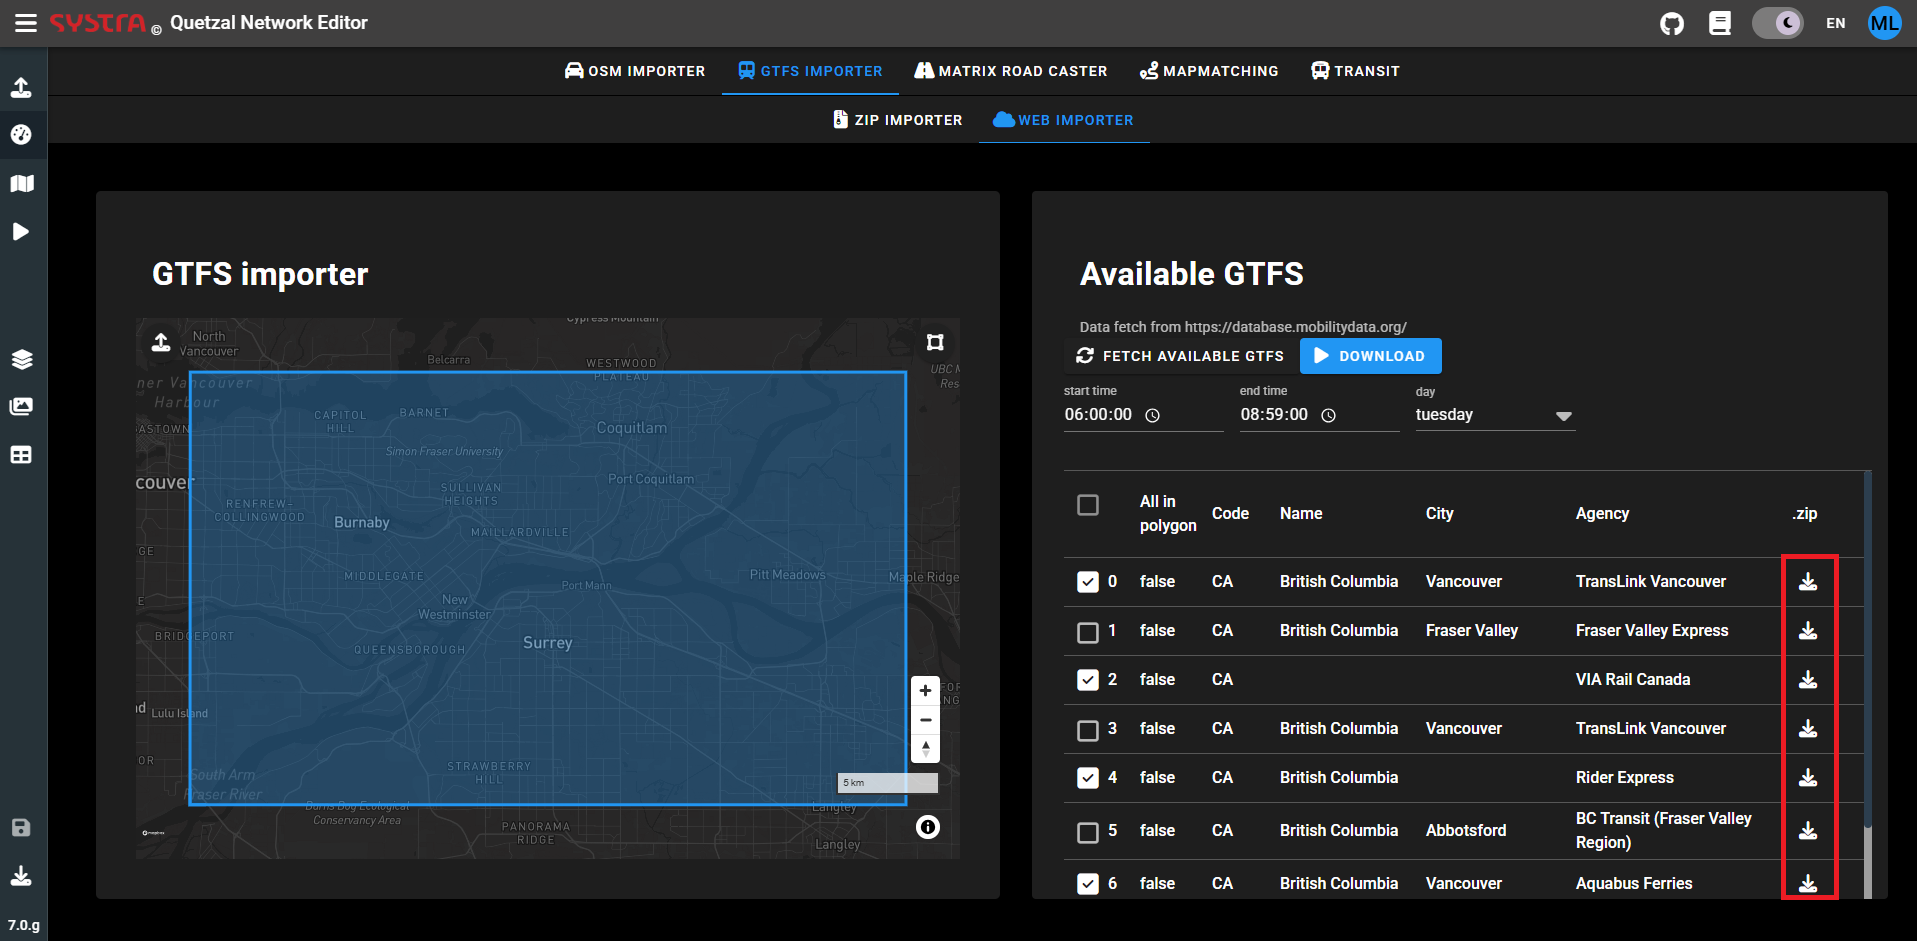Screen dimensions: 1917x941
Task: Click the import upload icon in the sidebar
Action: [21, 87]
